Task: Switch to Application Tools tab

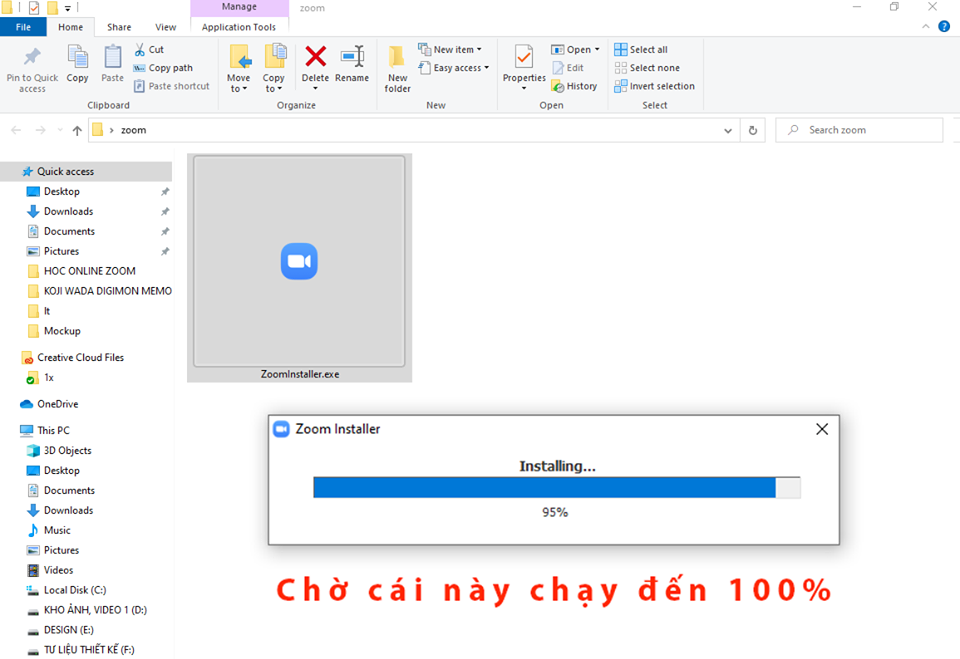Action: click(239, 27)
